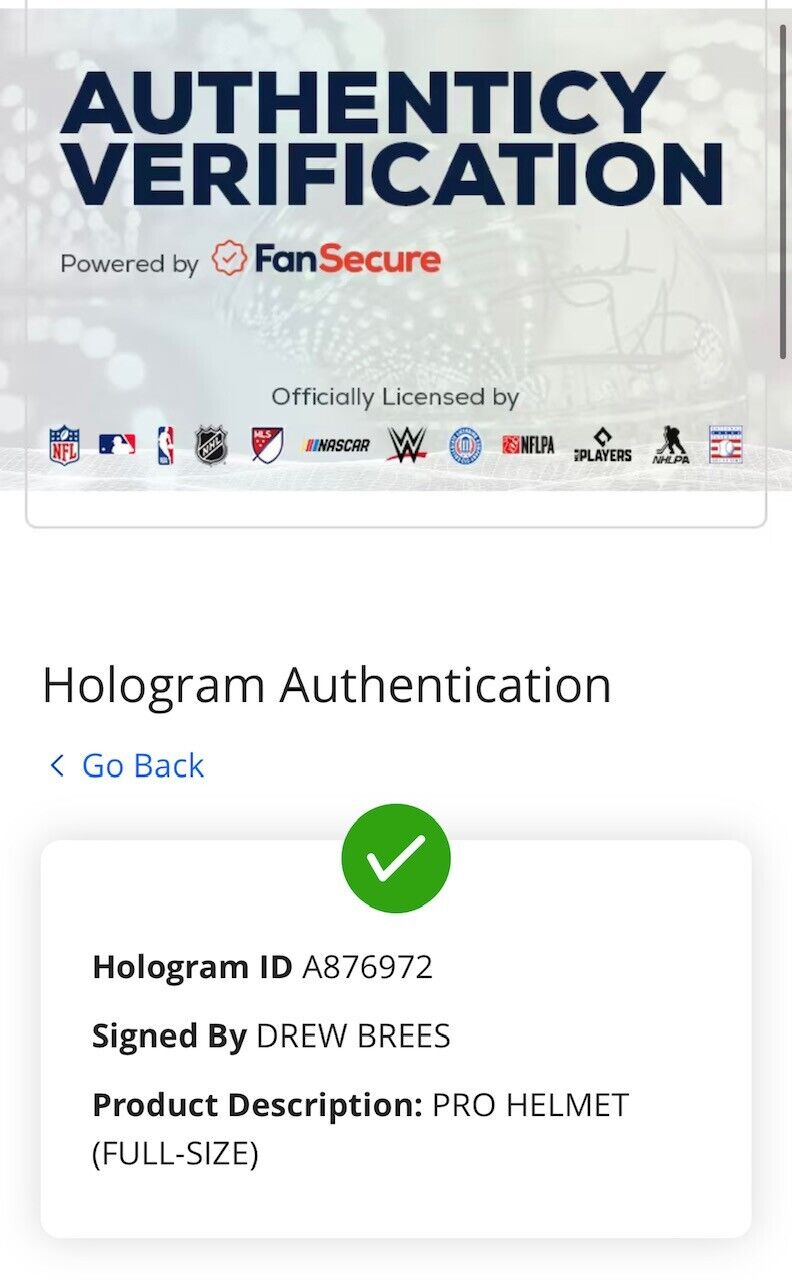Click the green verified checkmark
792x1280 pixels.
(396, 858)
